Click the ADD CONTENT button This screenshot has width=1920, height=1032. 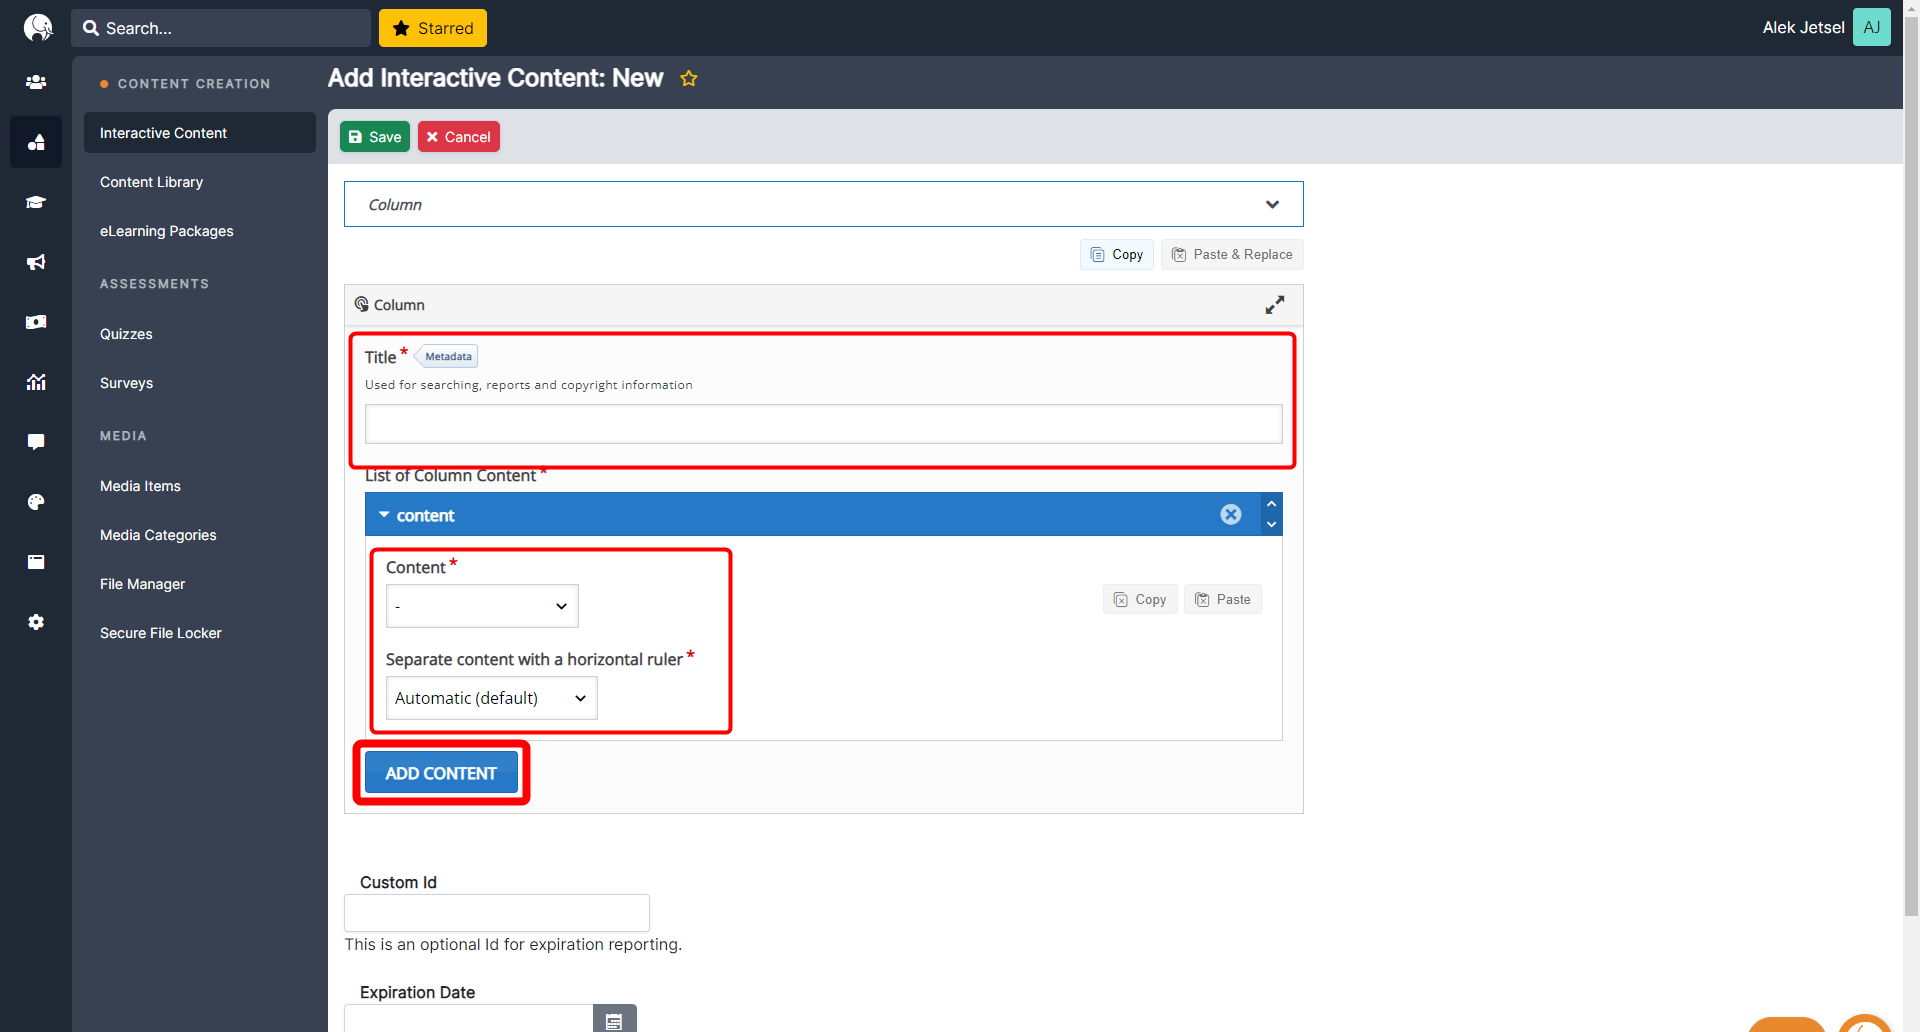[x=441, y=773]
